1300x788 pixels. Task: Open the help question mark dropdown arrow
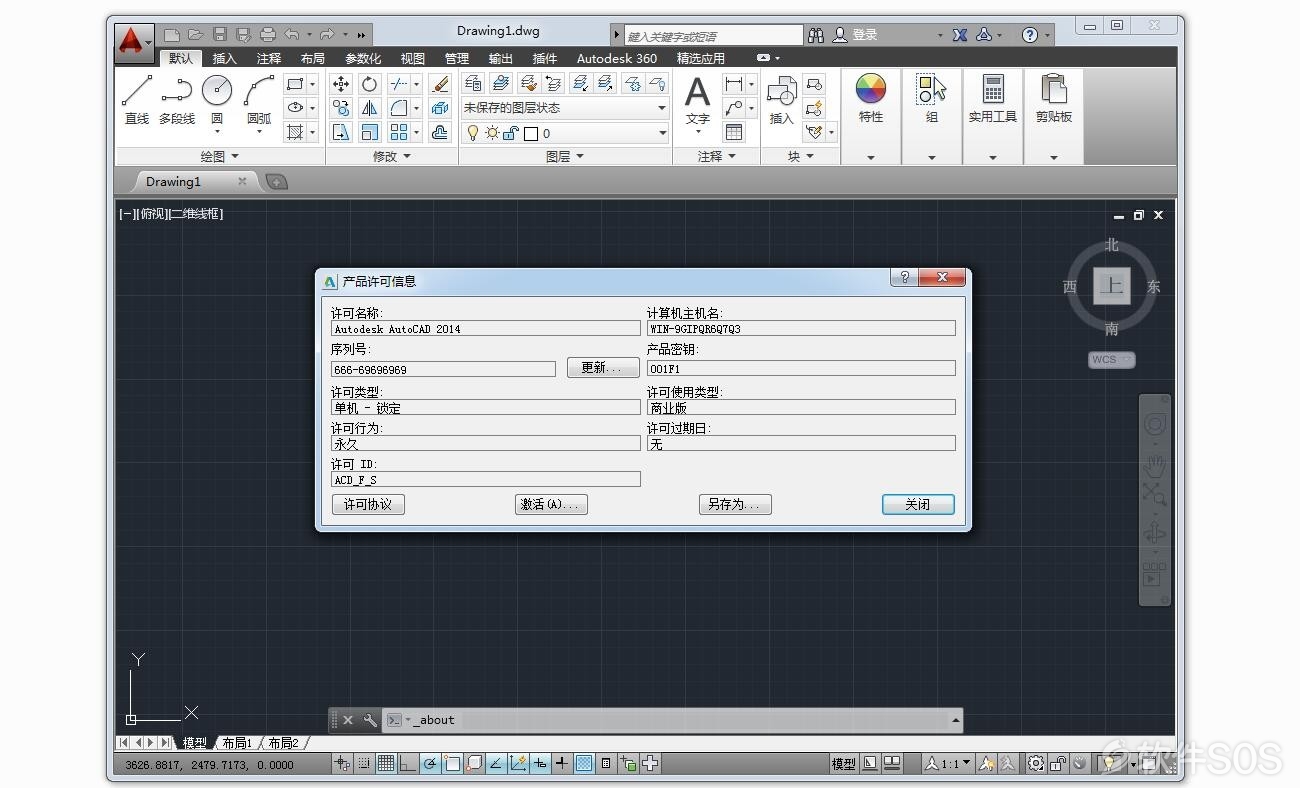coord(1047,35)
